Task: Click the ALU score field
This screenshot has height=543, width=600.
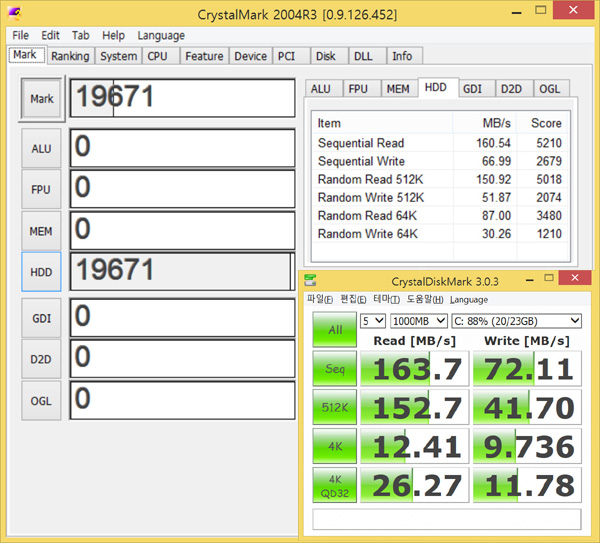Action: click(x=183, y=148)
